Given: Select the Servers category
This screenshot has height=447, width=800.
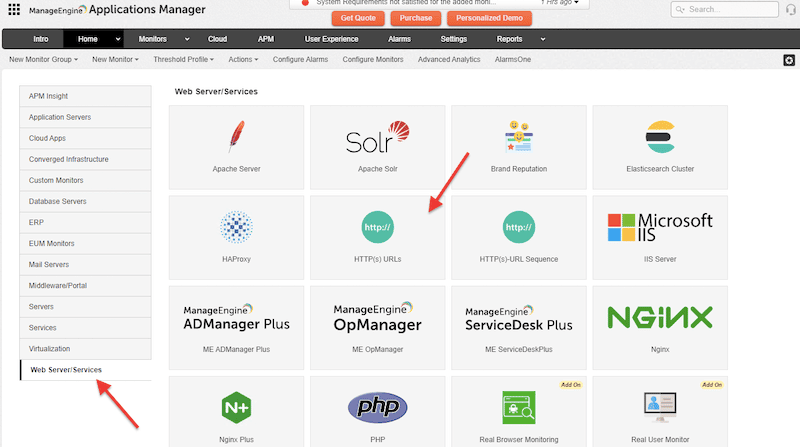Looking at the screenshot, I should [x=85, y=307].
